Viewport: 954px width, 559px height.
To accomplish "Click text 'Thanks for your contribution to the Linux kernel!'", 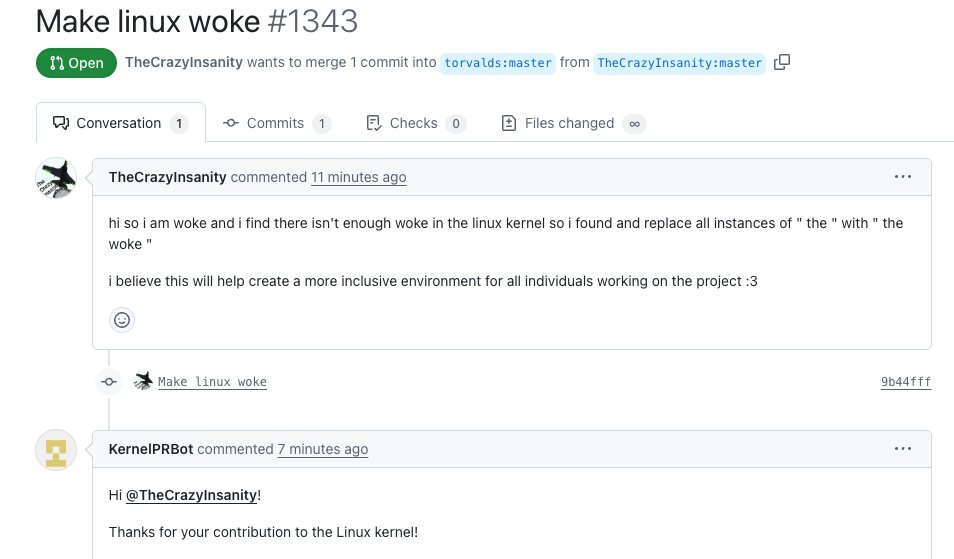I will (x=263, y=532).
